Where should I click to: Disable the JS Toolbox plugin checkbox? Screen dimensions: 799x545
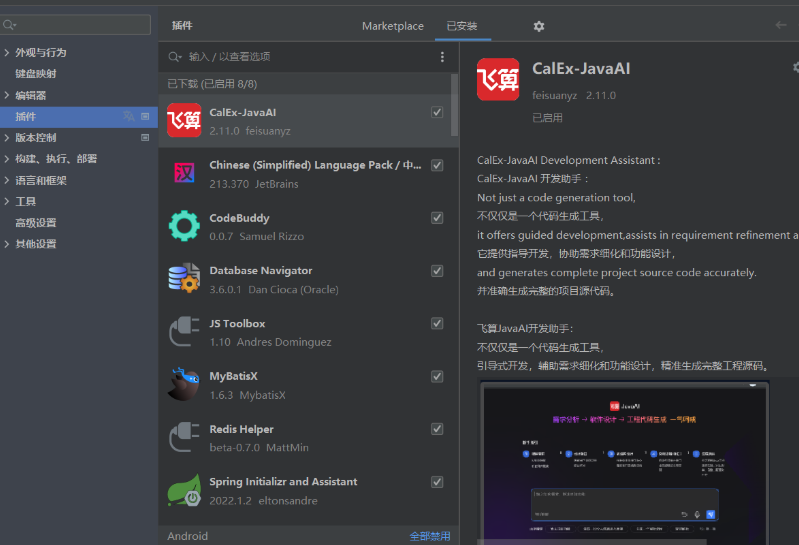(x=437, y=323)
